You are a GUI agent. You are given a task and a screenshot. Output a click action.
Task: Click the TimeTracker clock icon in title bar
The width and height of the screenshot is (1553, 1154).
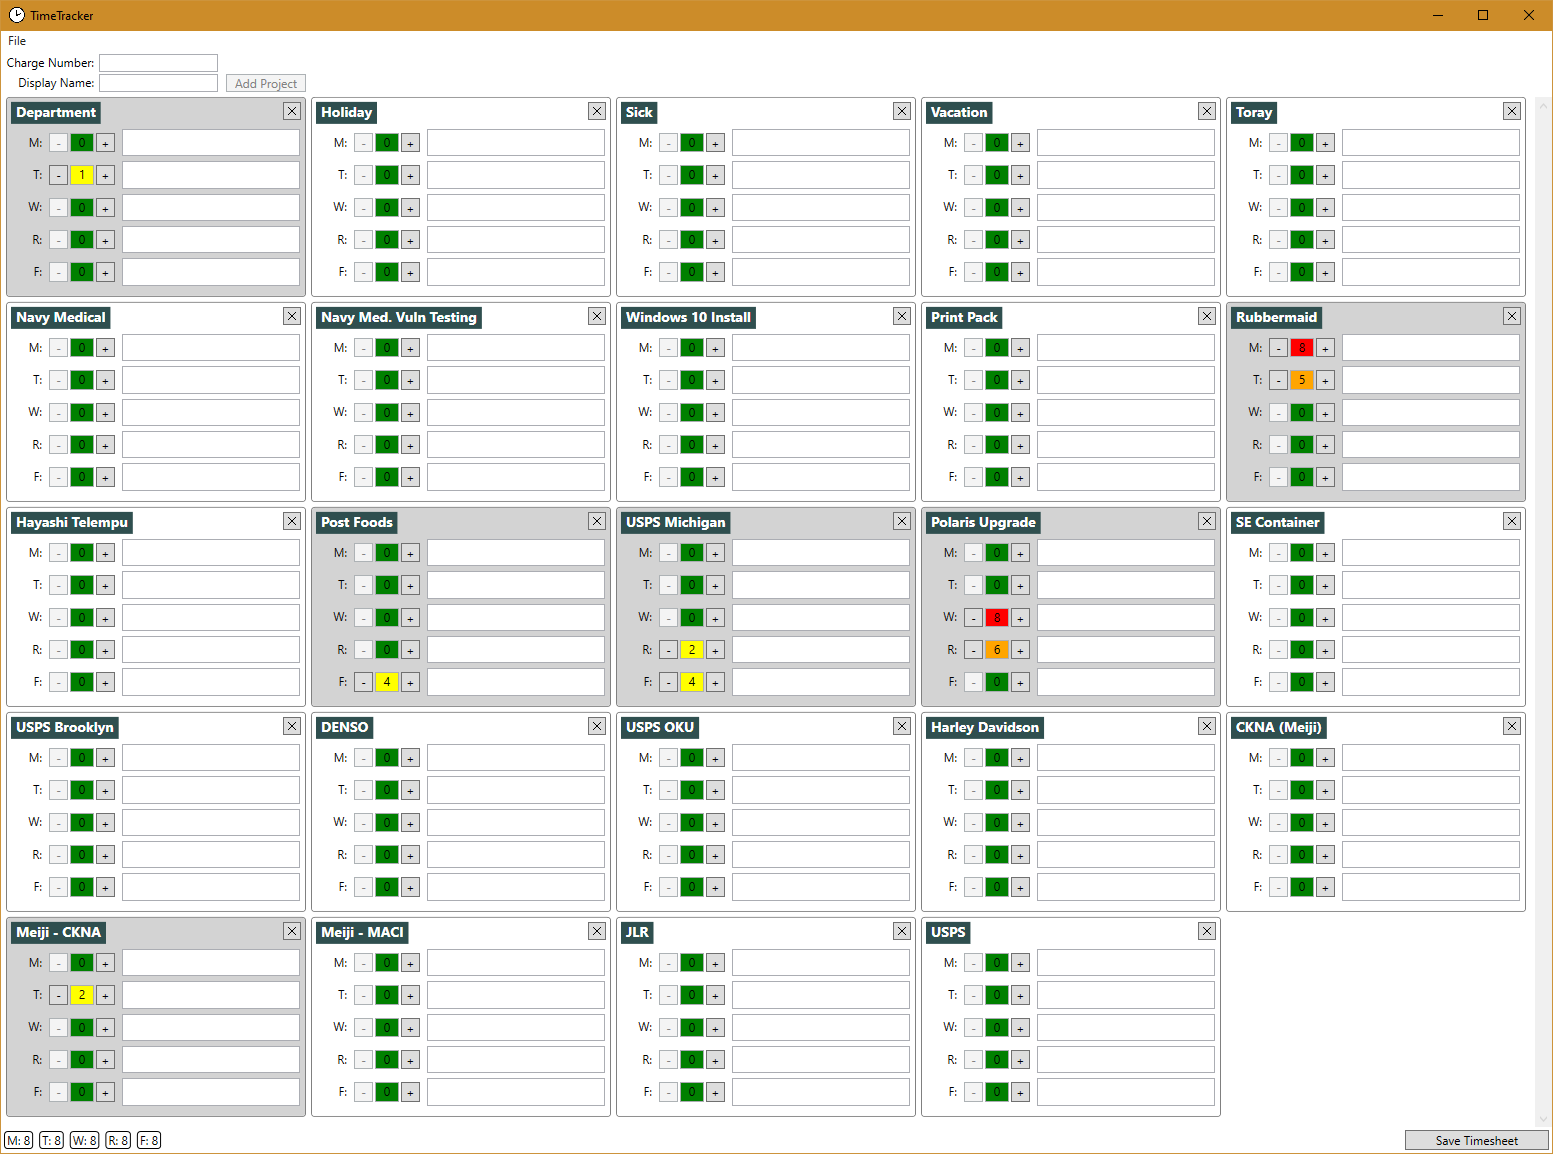(14, 15)
